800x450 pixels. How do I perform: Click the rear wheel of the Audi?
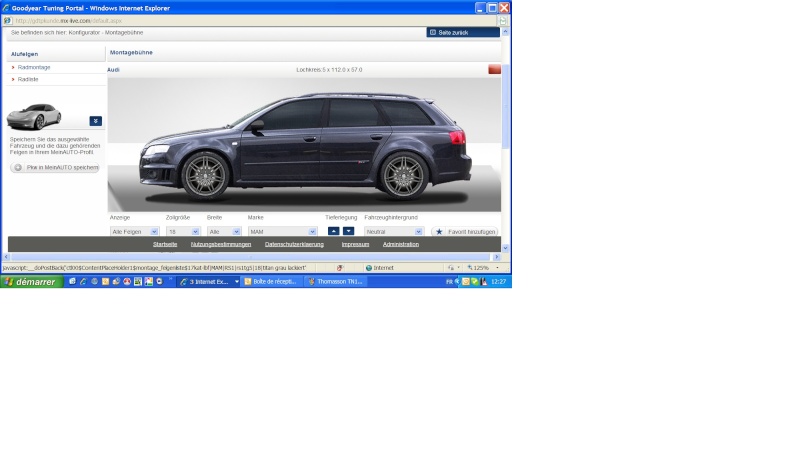[404, 176]
